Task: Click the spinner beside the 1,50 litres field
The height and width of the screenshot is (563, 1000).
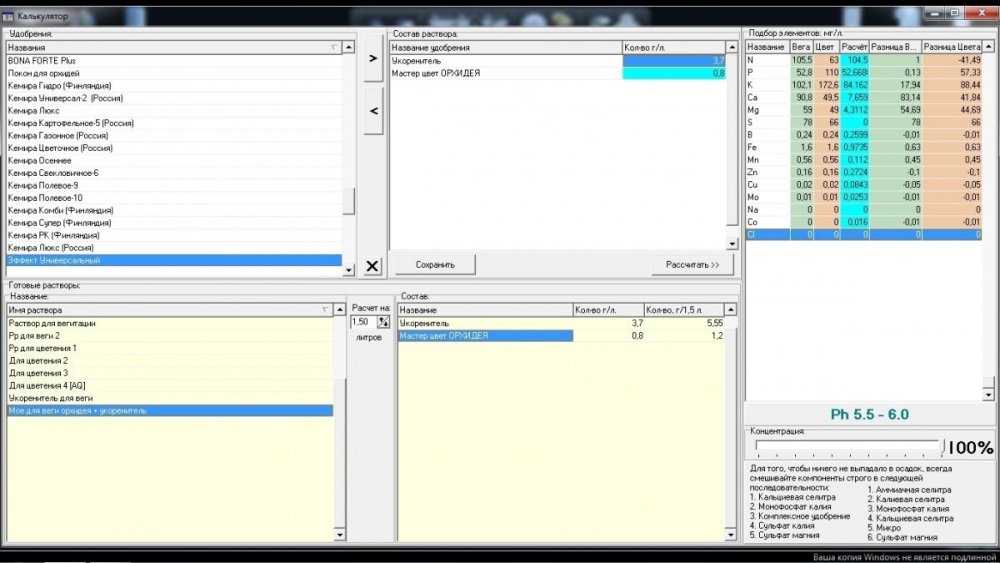Action: tap(383, 323)
